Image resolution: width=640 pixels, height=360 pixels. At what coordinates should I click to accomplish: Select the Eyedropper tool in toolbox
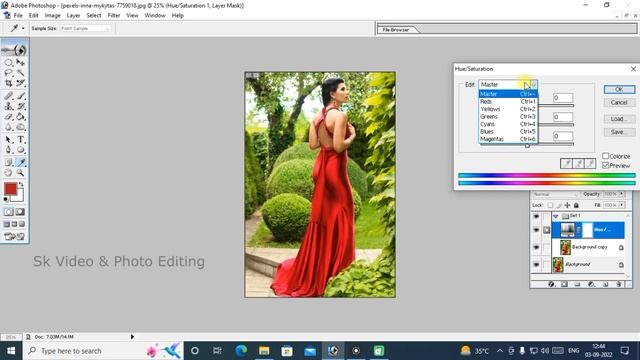pos(20,162)
